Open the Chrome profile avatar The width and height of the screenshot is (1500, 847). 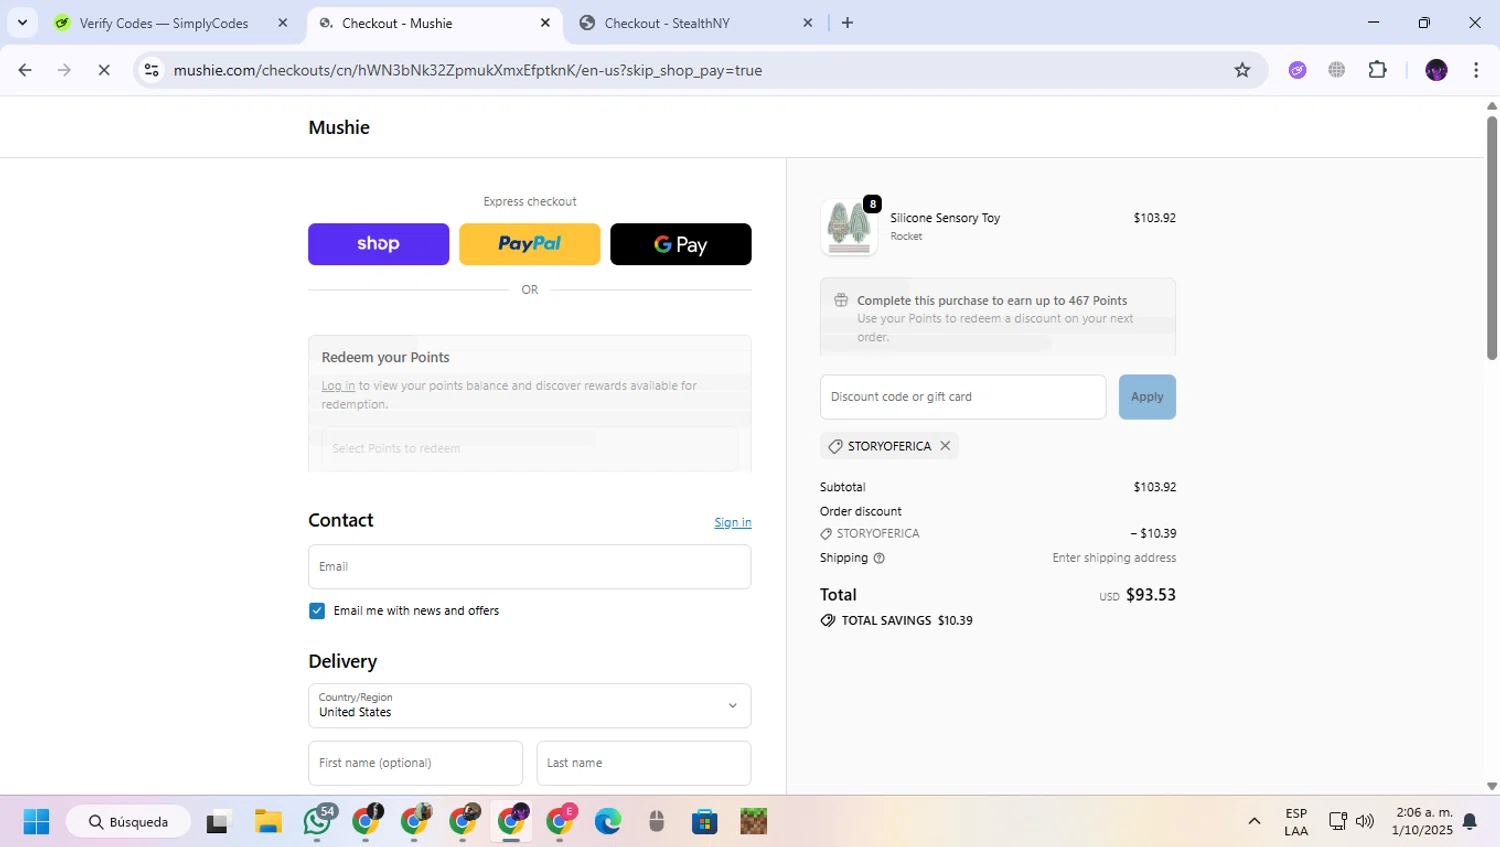coord(1436,70)
